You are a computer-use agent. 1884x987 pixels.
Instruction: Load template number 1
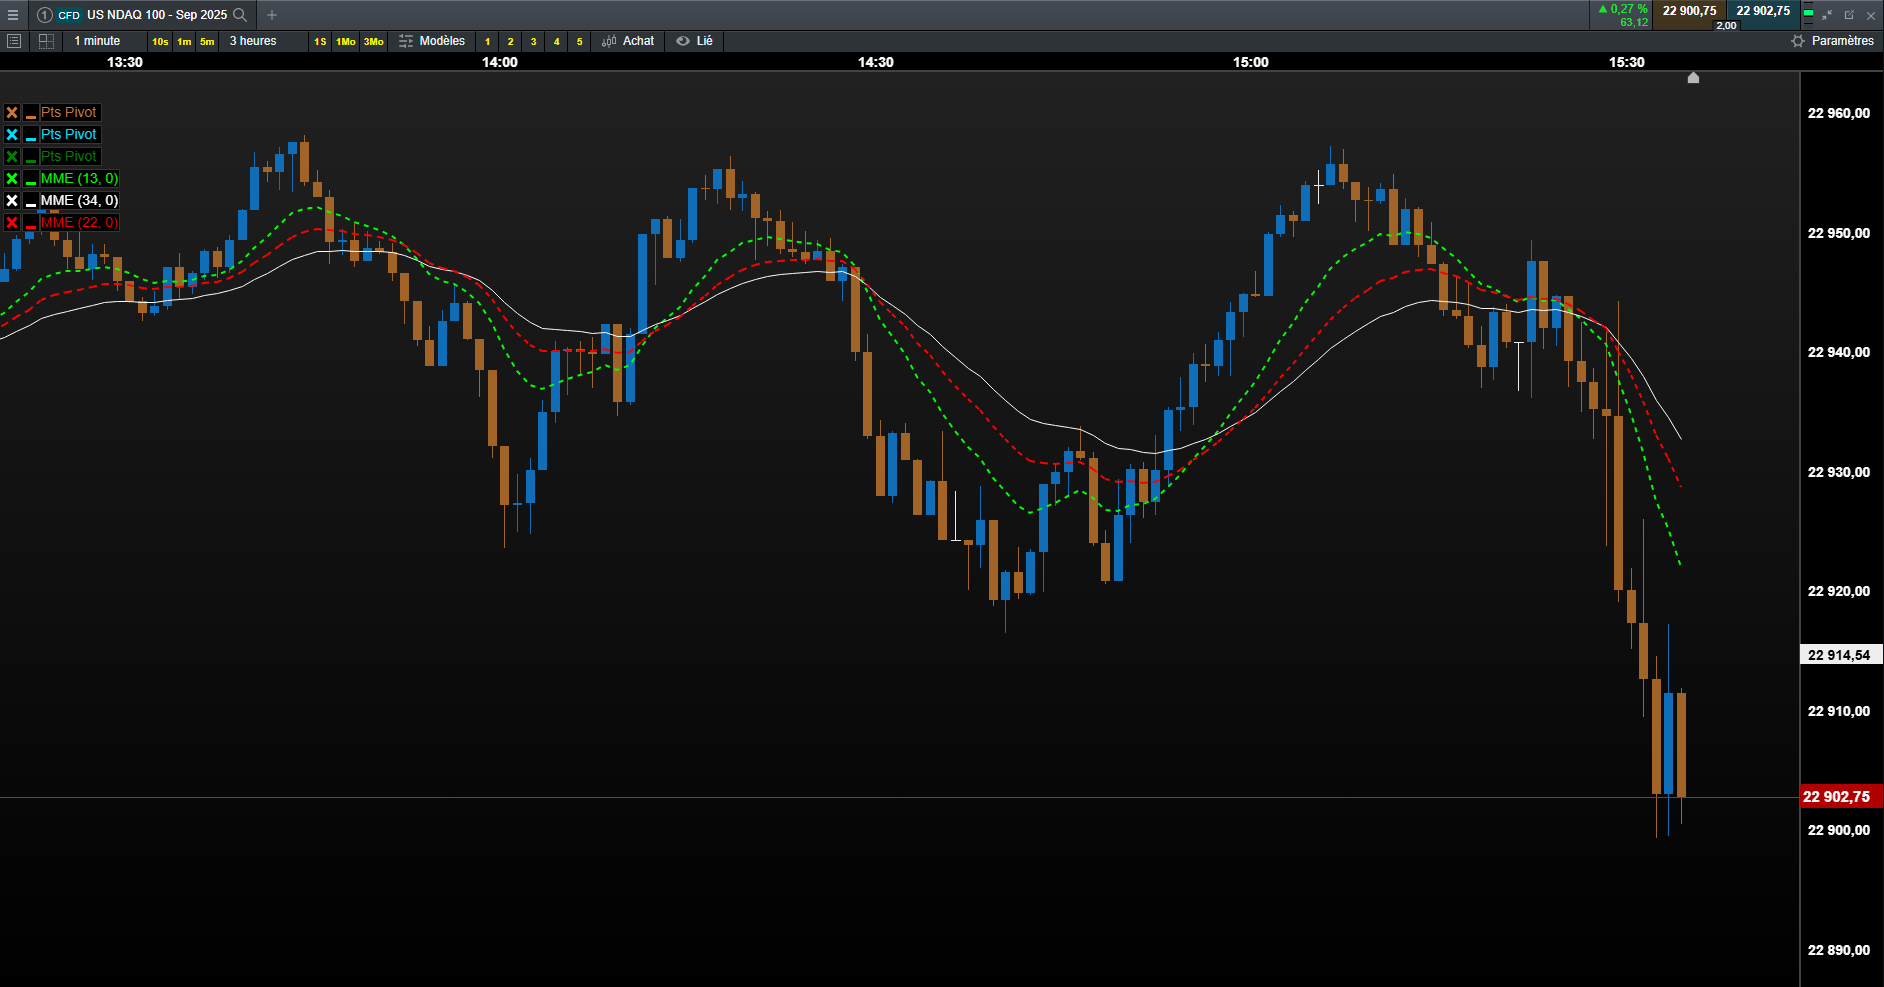[x=488, y=41]
